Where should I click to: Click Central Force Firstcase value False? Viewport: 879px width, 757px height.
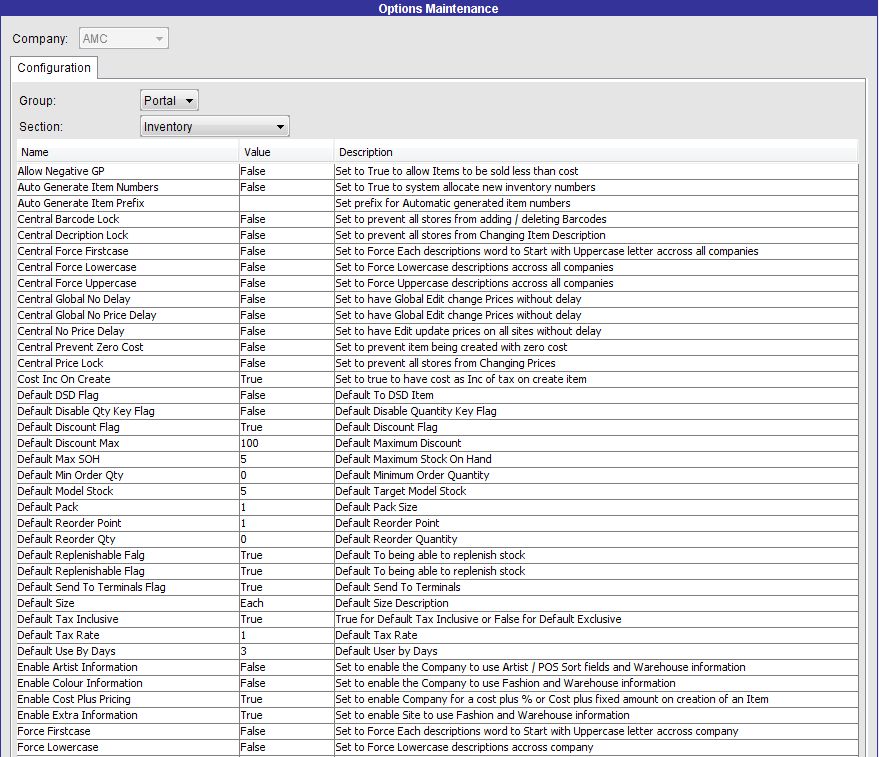(286, 251)
